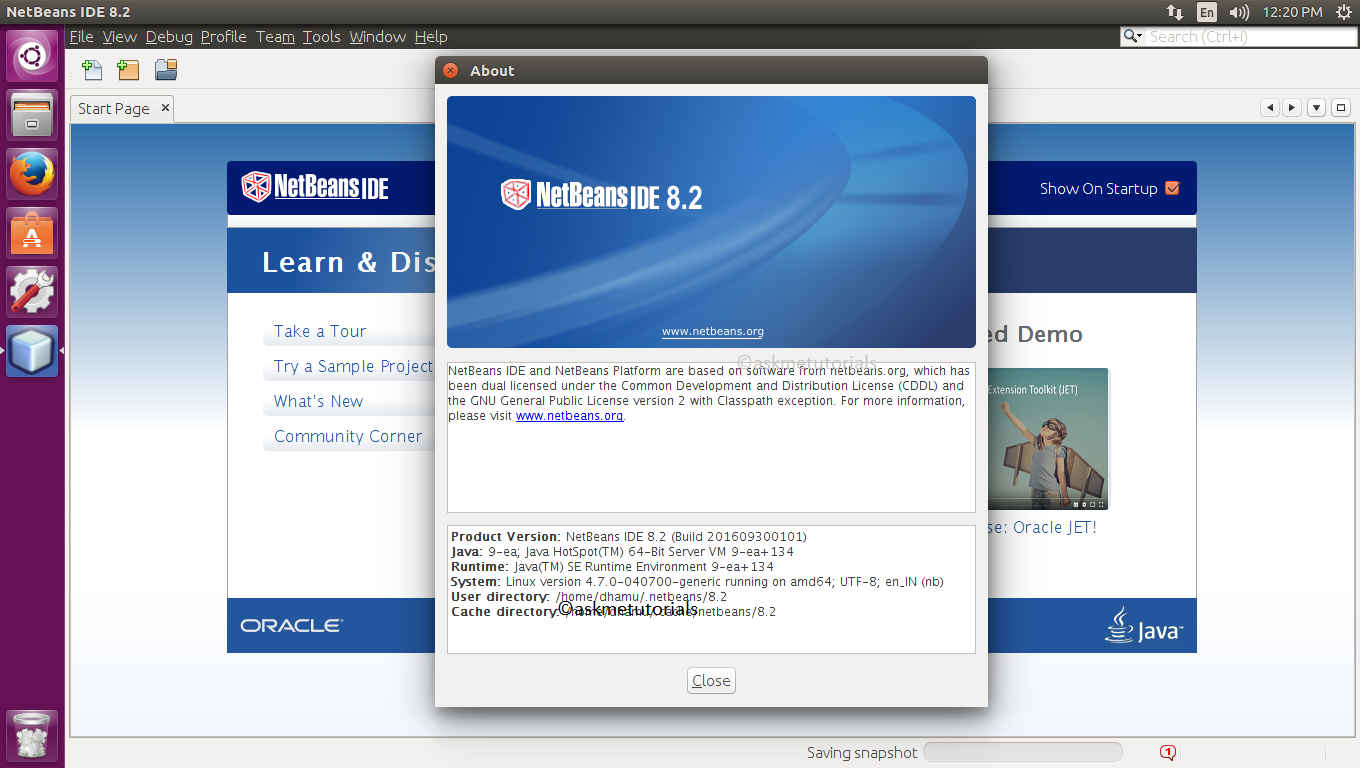Open the Team menu

pyautogui.click(x=275, y=37)
